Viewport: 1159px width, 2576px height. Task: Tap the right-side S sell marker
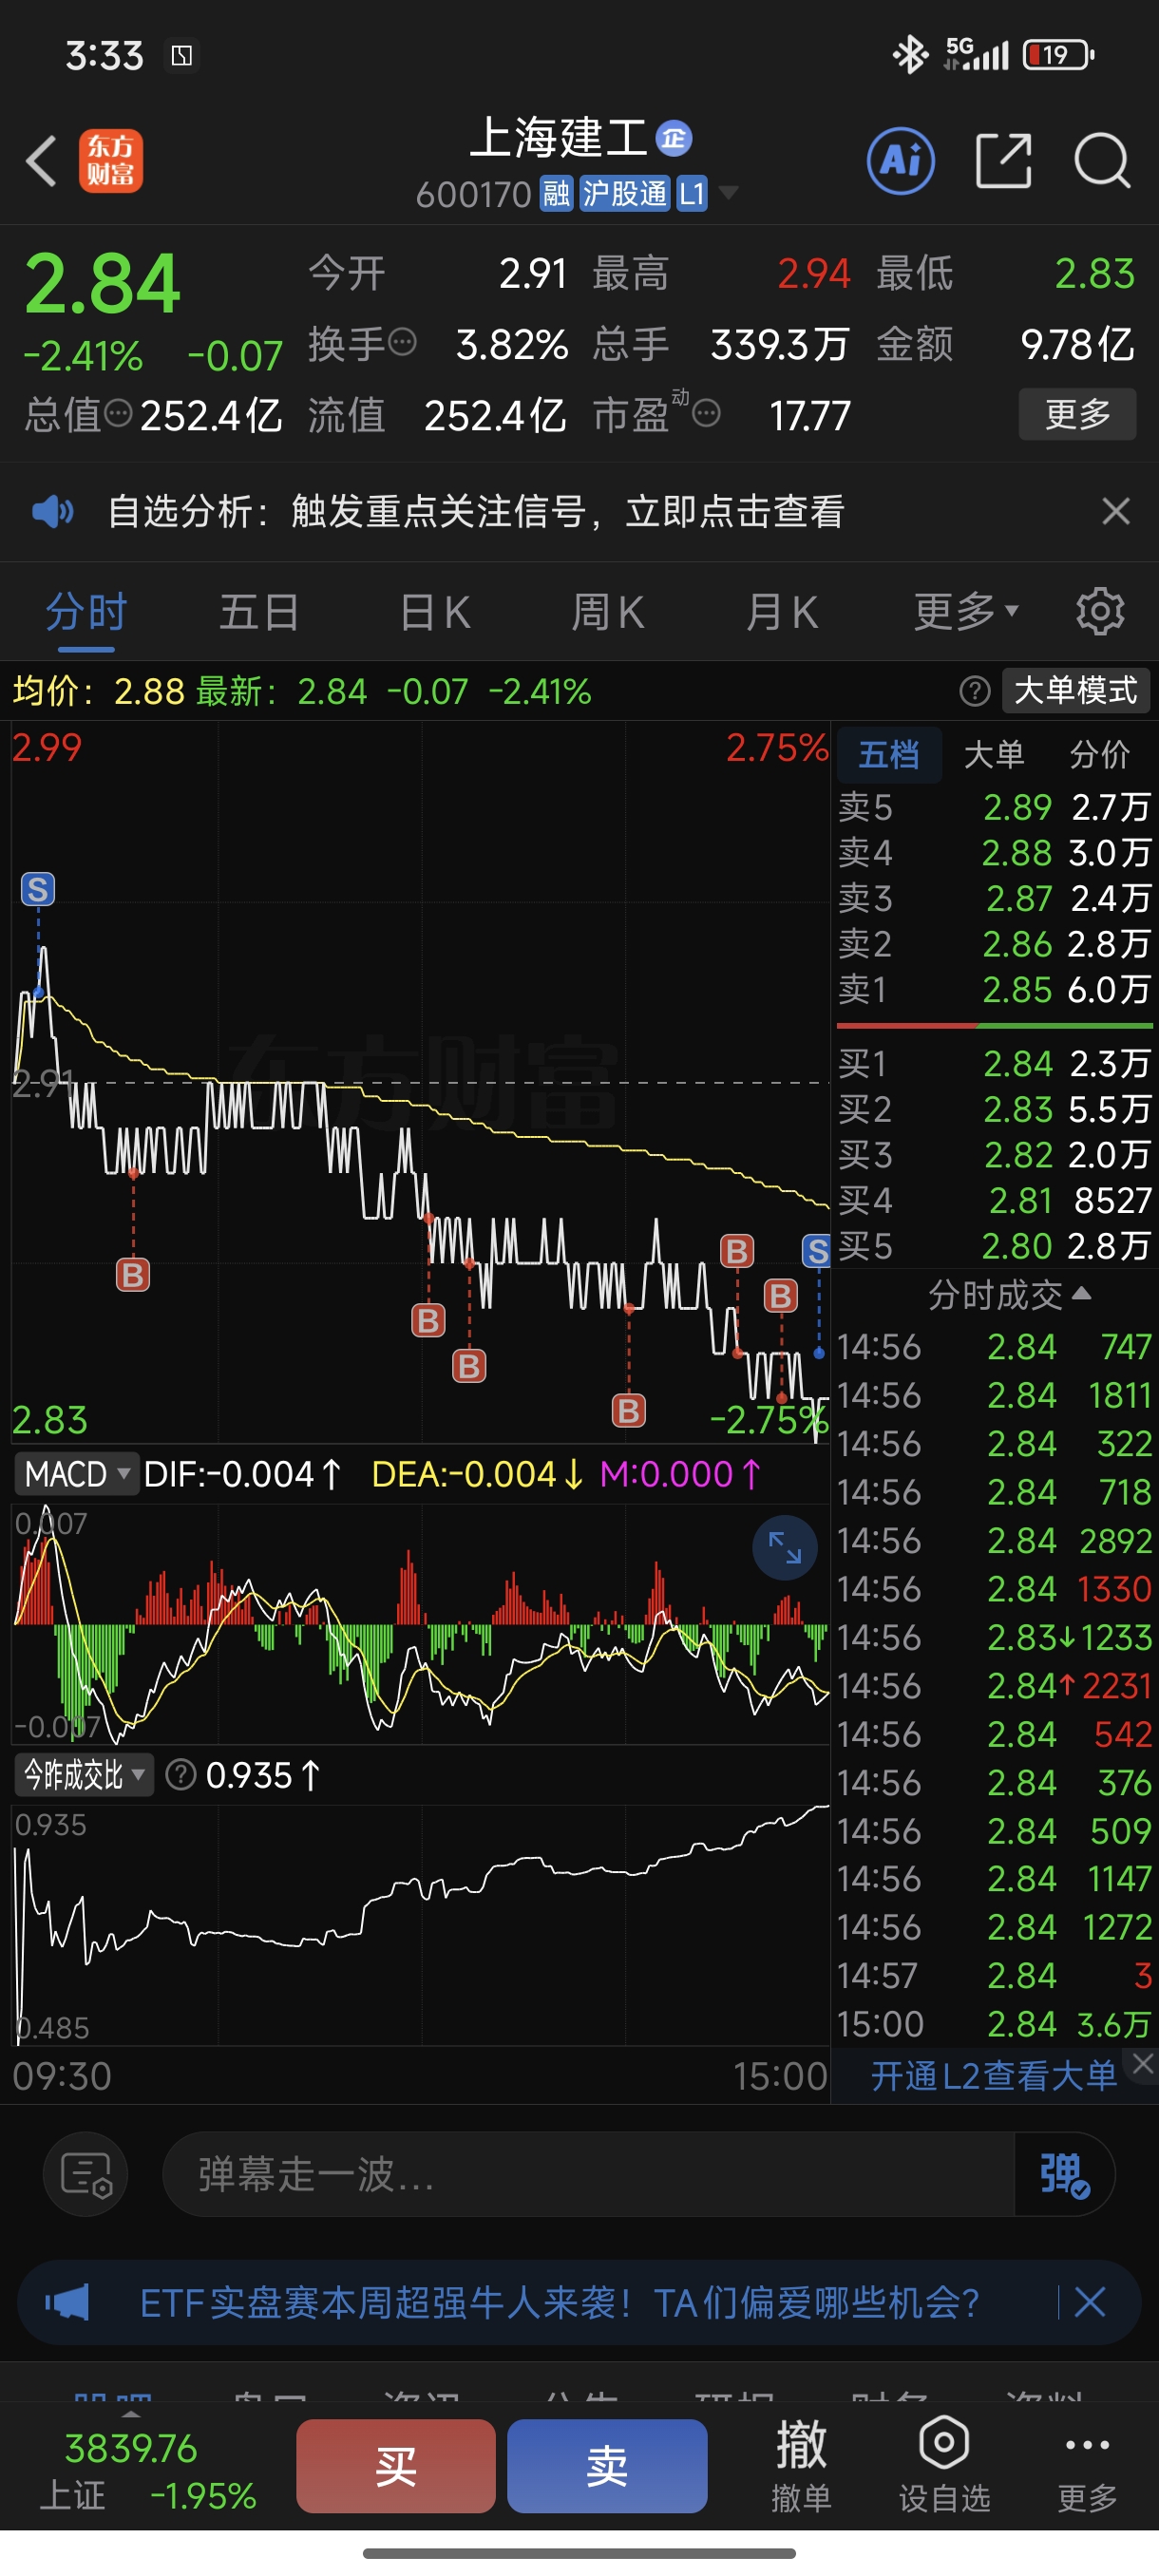(x=817, y=1250)
